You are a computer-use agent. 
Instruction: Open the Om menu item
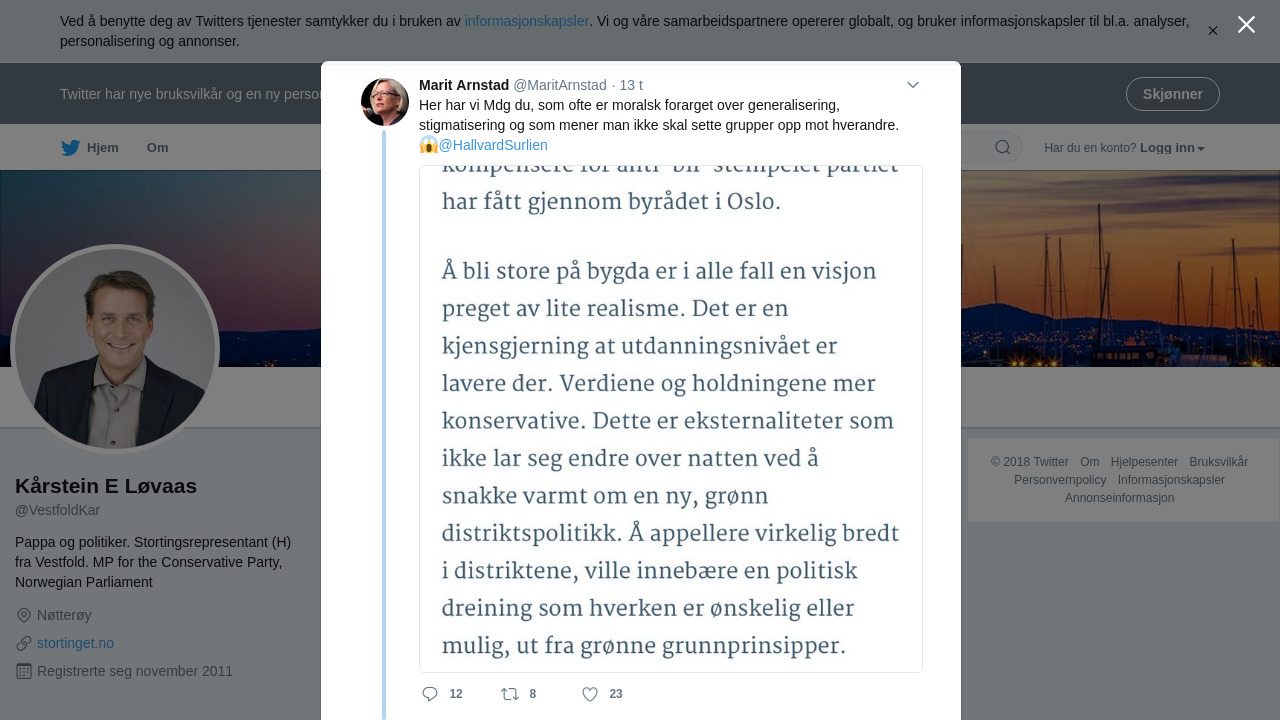pyautogui.click(x=157, y=148)
